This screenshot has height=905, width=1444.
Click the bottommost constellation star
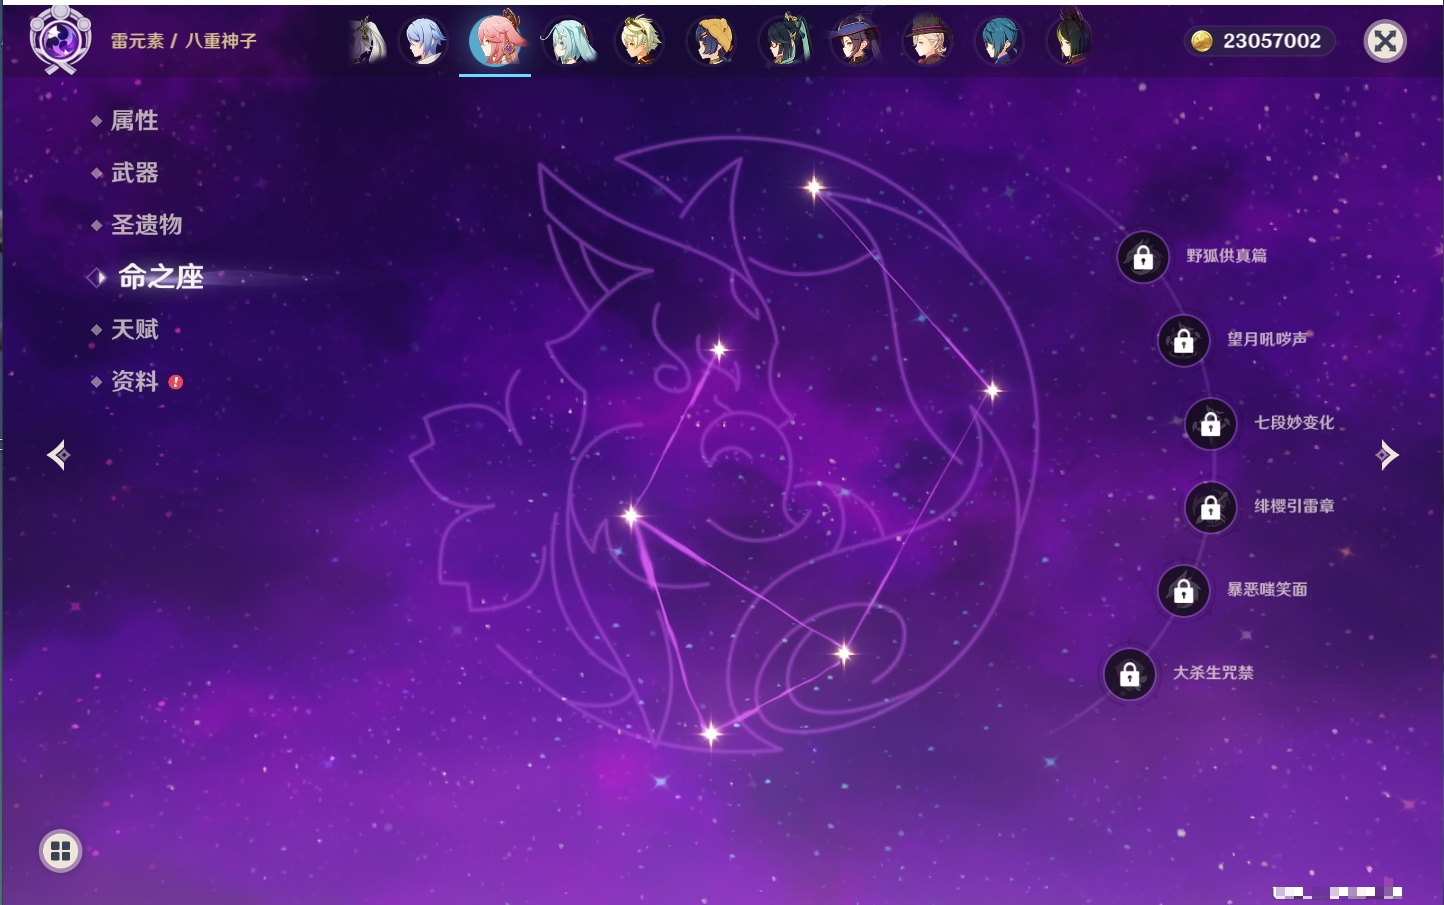click(x=711, y=734)
